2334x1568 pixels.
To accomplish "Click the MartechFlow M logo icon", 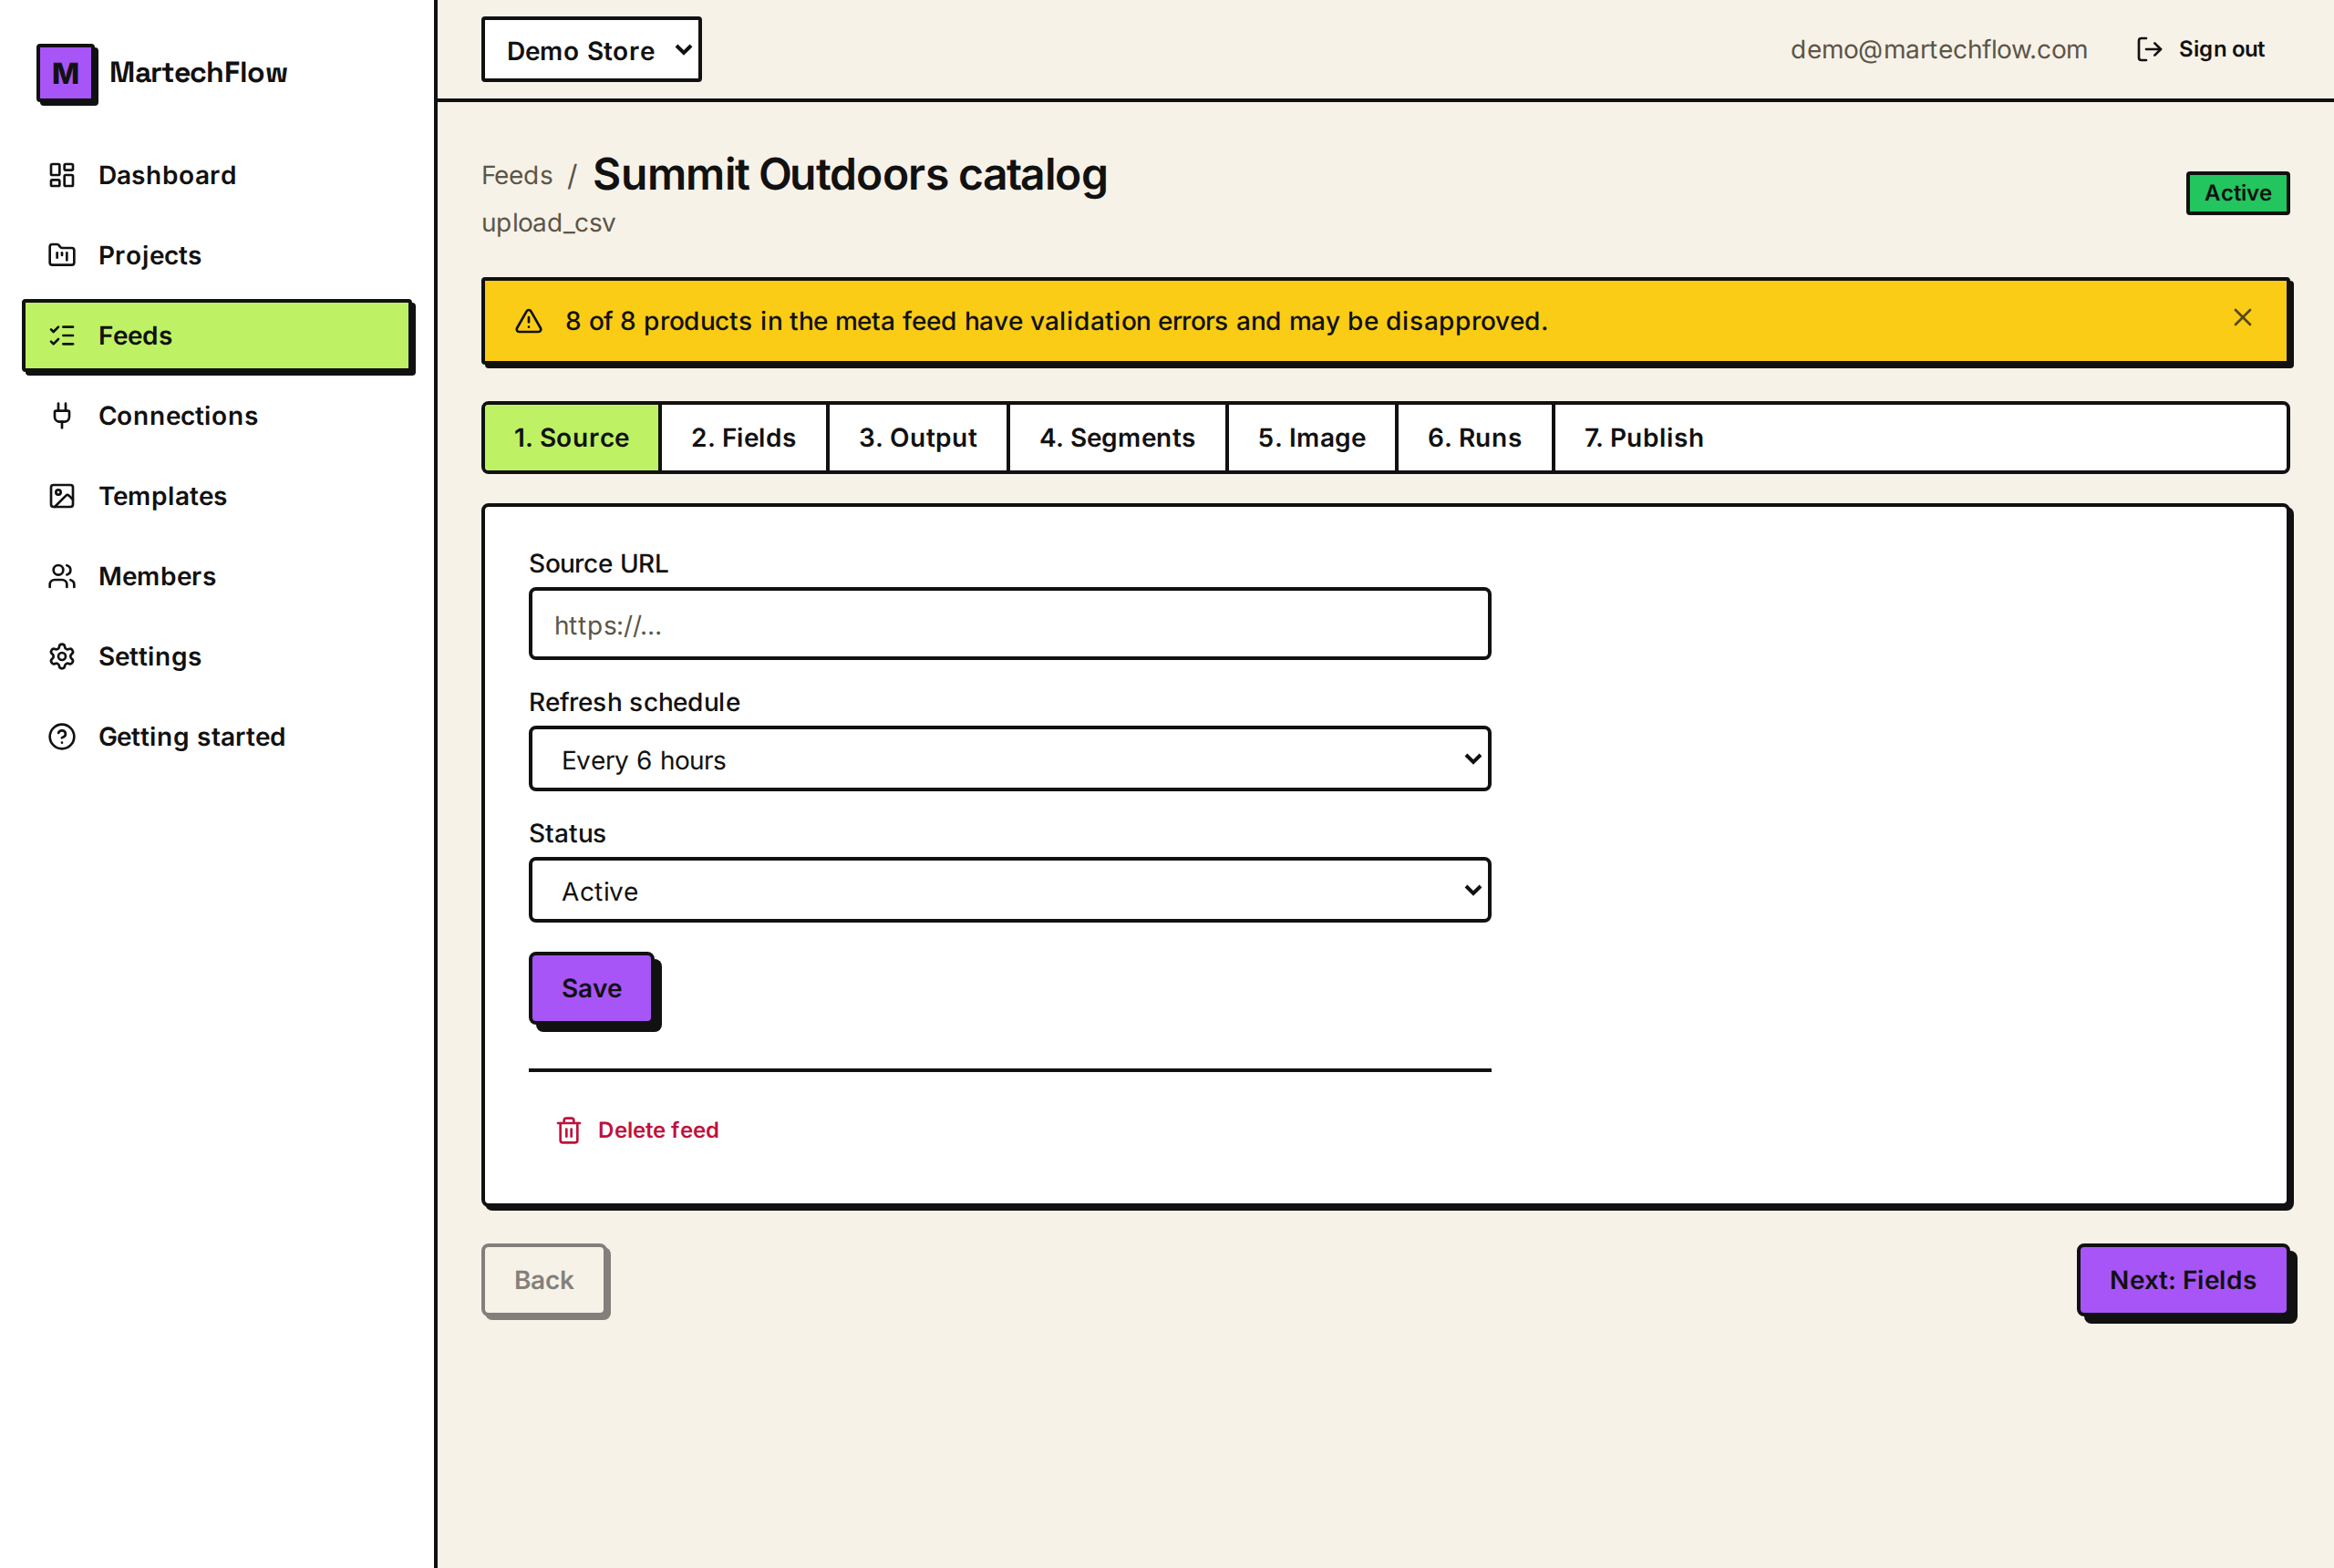I will 66,73.
